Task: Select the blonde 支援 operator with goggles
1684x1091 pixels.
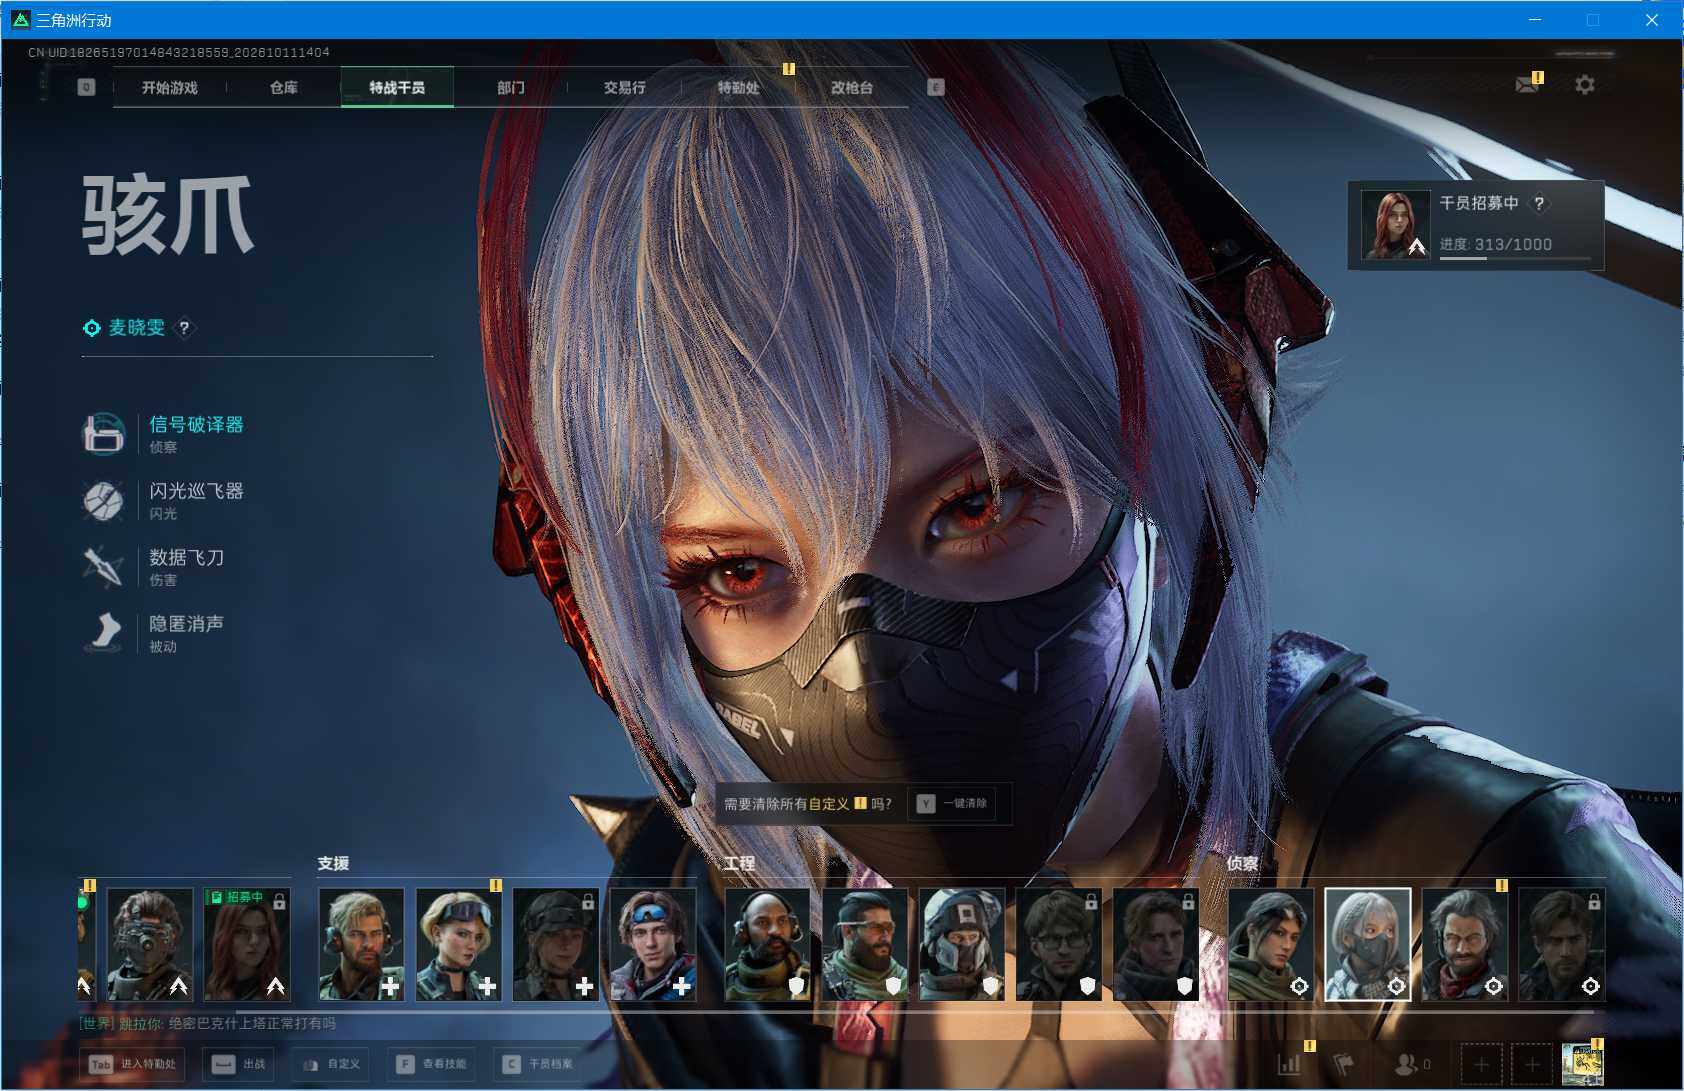Action: click(x=458, y=944)
